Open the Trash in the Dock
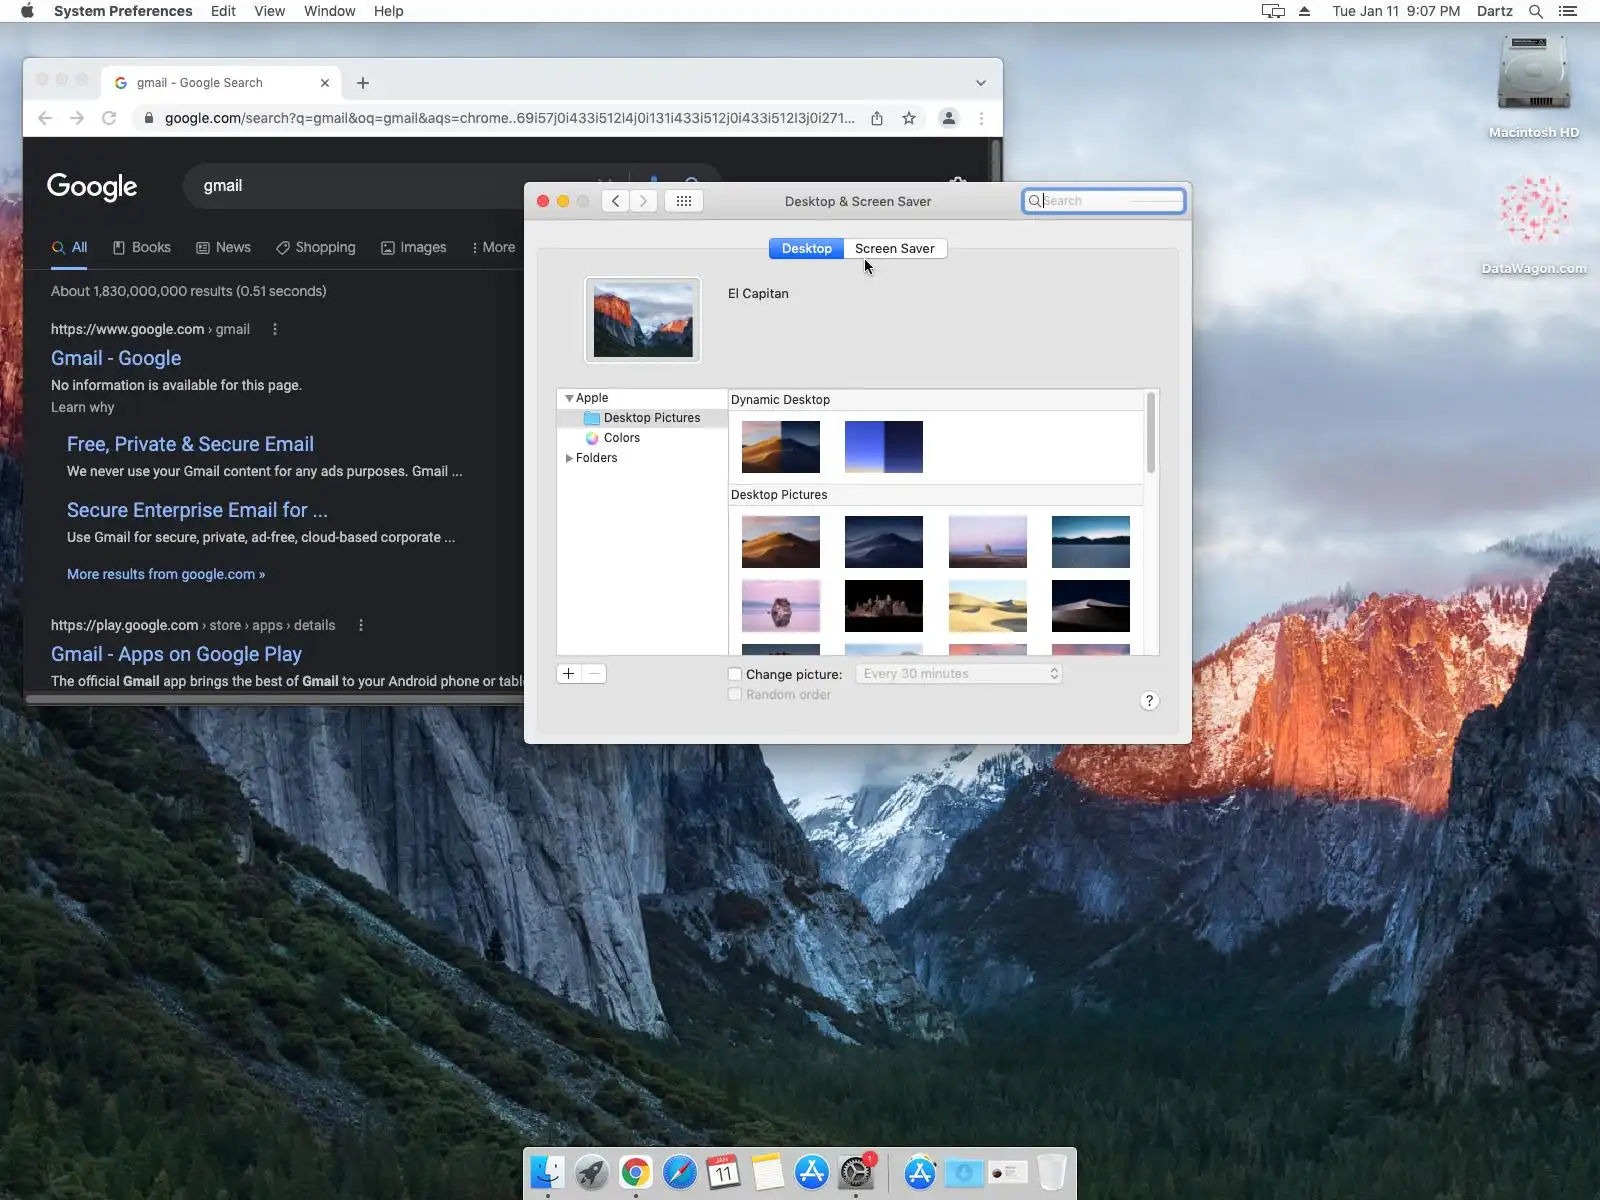This screenshot has width=1600, height=1200. pyautogui.click(x=1051, y=1172)
